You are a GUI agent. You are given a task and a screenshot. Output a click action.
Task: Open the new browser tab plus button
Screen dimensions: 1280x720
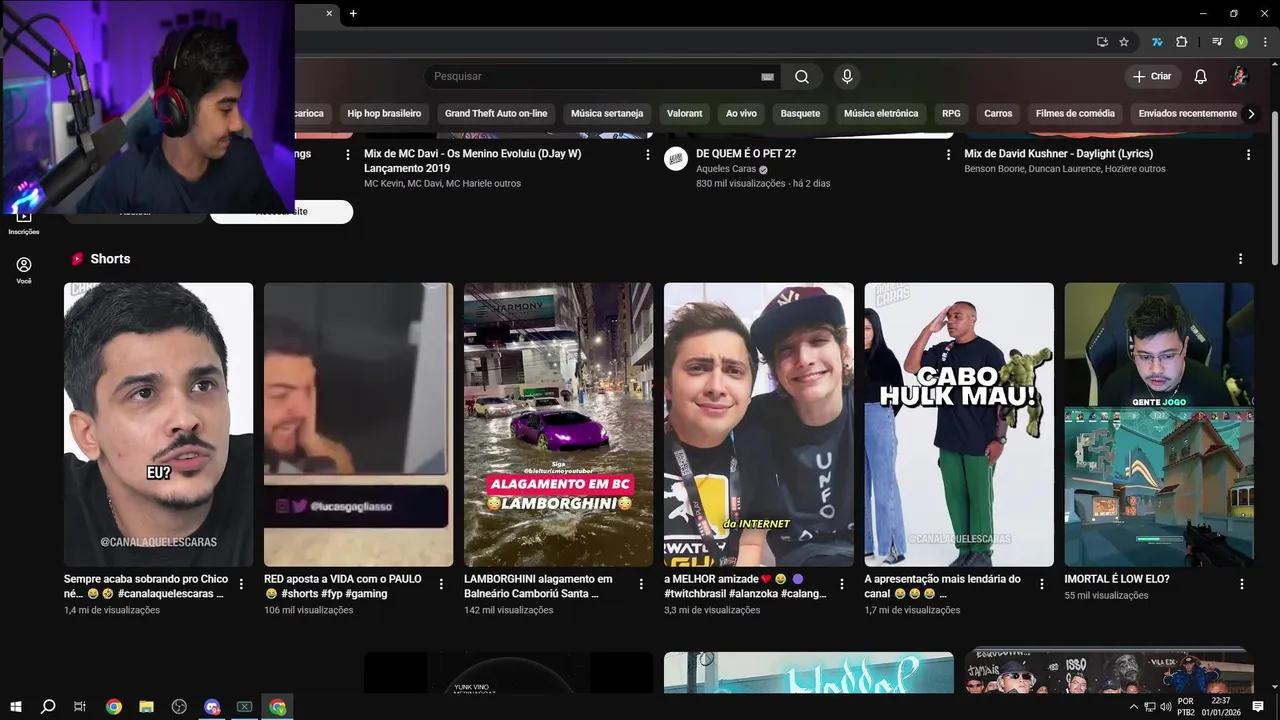(x=353, y=13)
